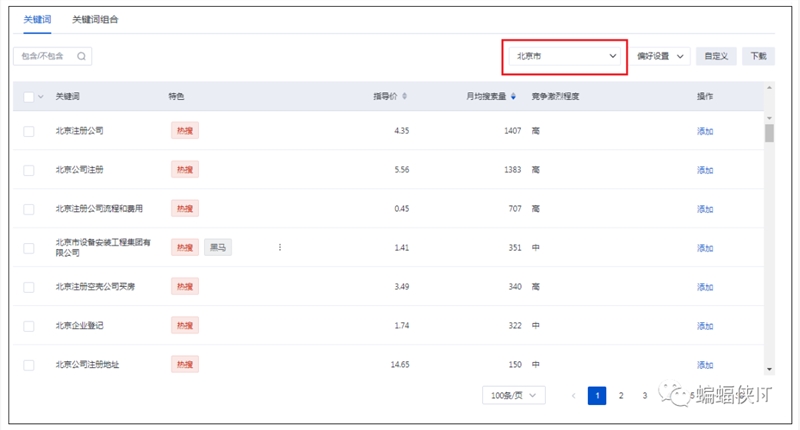The image size is (800, 430).
Task: Select the 关键词 tab
Action: [37, 20]
